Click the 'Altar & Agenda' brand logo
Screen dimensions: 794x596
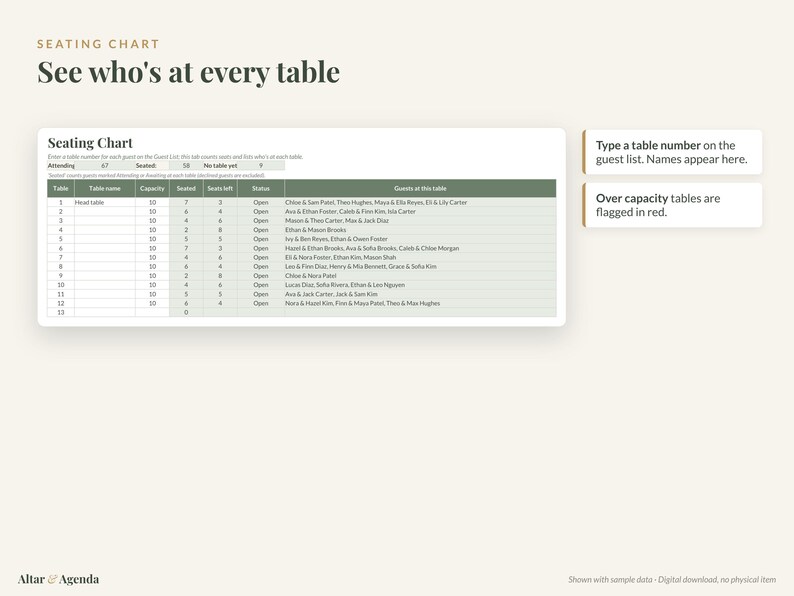click(x=58, y=579)
